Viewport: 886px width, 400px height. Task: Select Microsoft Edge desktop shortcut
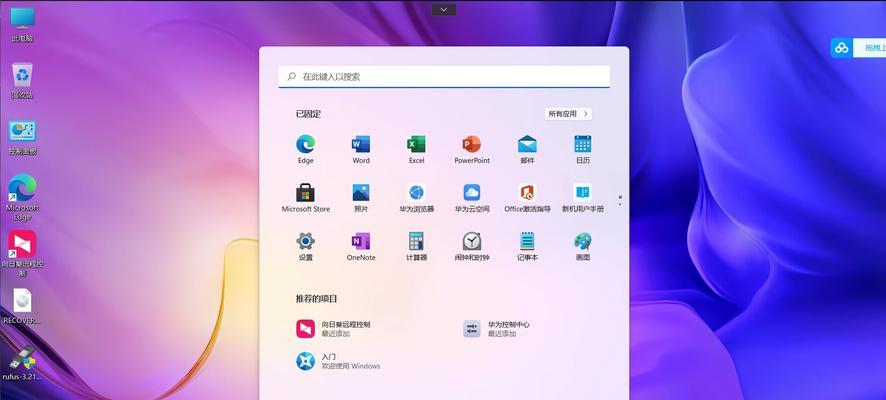(22, 197)
